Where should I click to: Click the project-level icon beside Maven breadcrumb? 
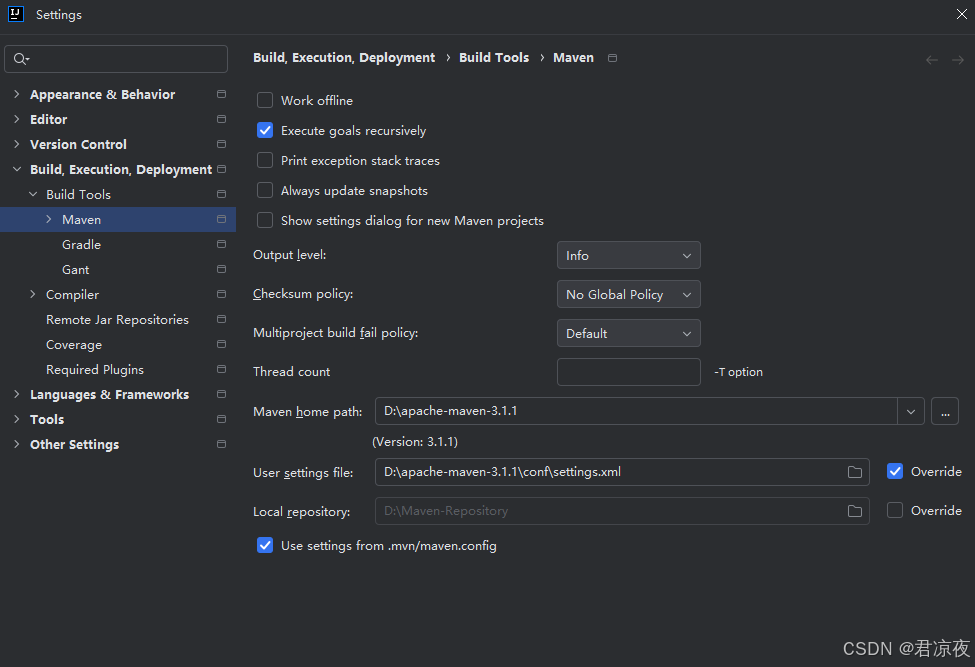[613, 58]
